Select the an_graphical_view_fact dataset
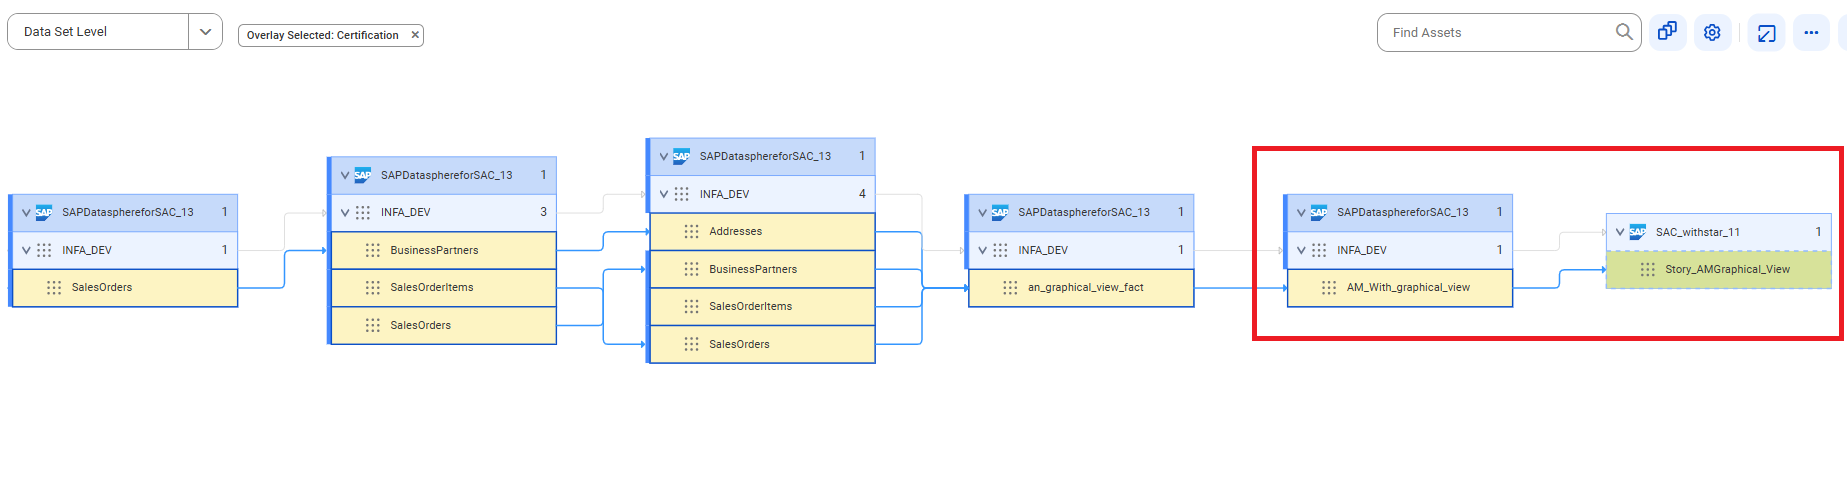 [1081, 287]
